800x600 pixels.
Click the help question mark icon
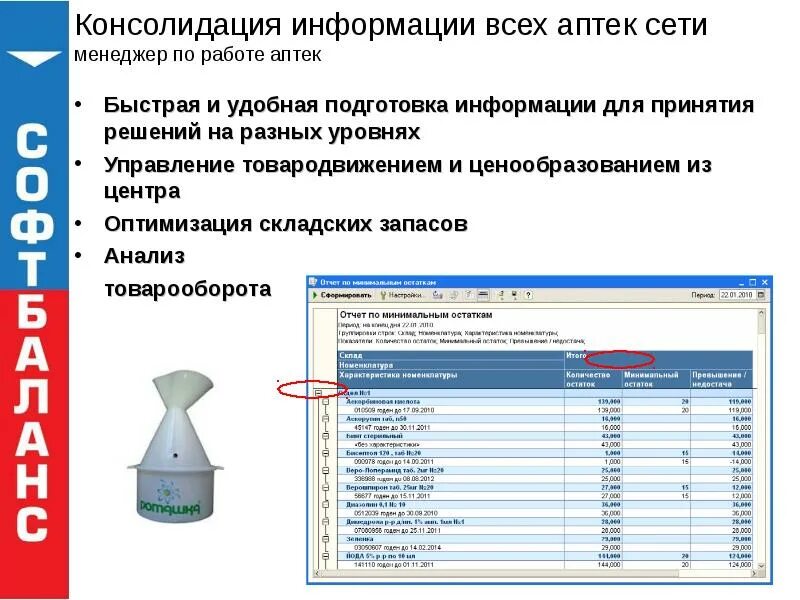click(529, 295)
